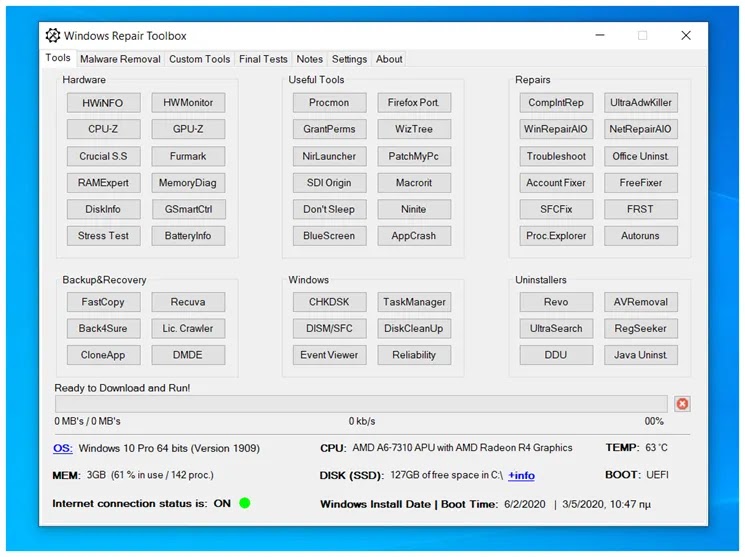This screenshot has height=557, width=745.
Task: Click the Windows Repair Toolbox gear icon
Action: [53, 36]
